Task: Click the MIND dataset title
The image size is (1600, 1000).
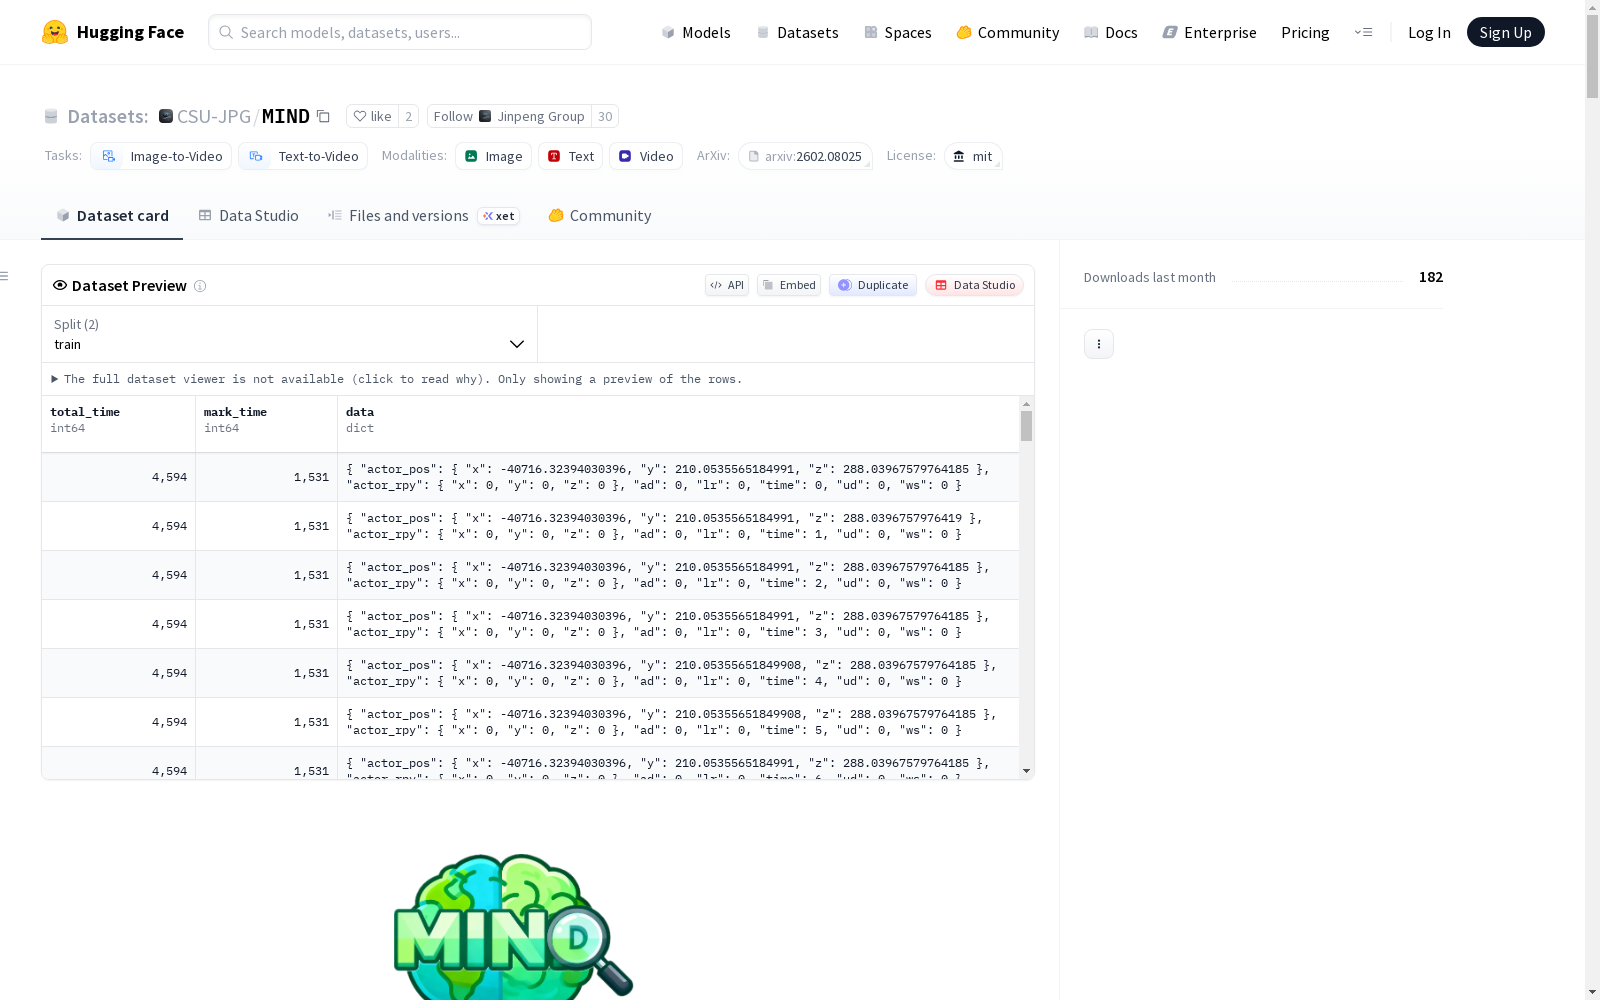Action: click(x=286, y=116)
